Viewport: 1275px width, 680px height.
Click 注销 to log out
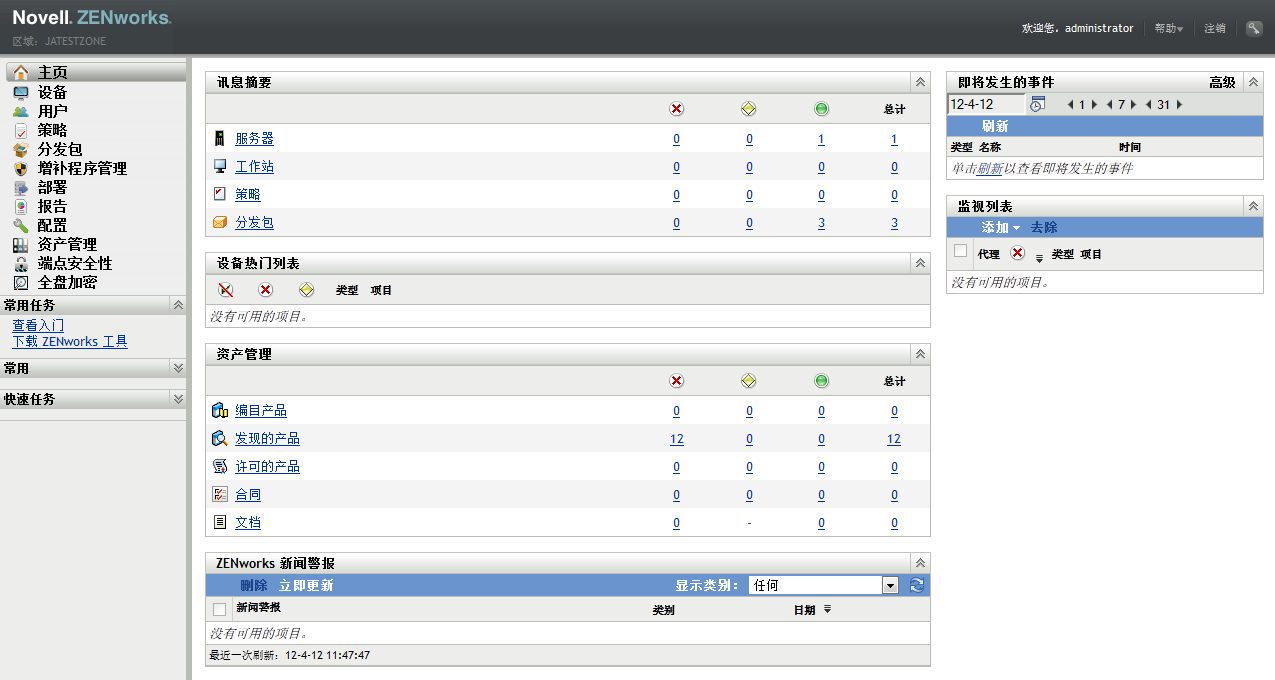tap(1215, 29)
